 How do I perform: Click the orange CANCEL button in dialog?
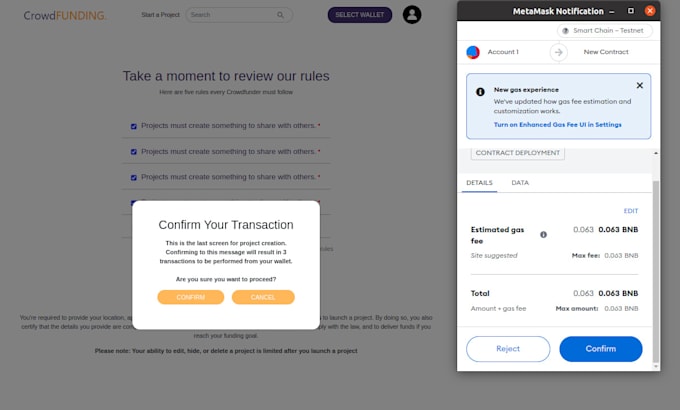[263, 297]
